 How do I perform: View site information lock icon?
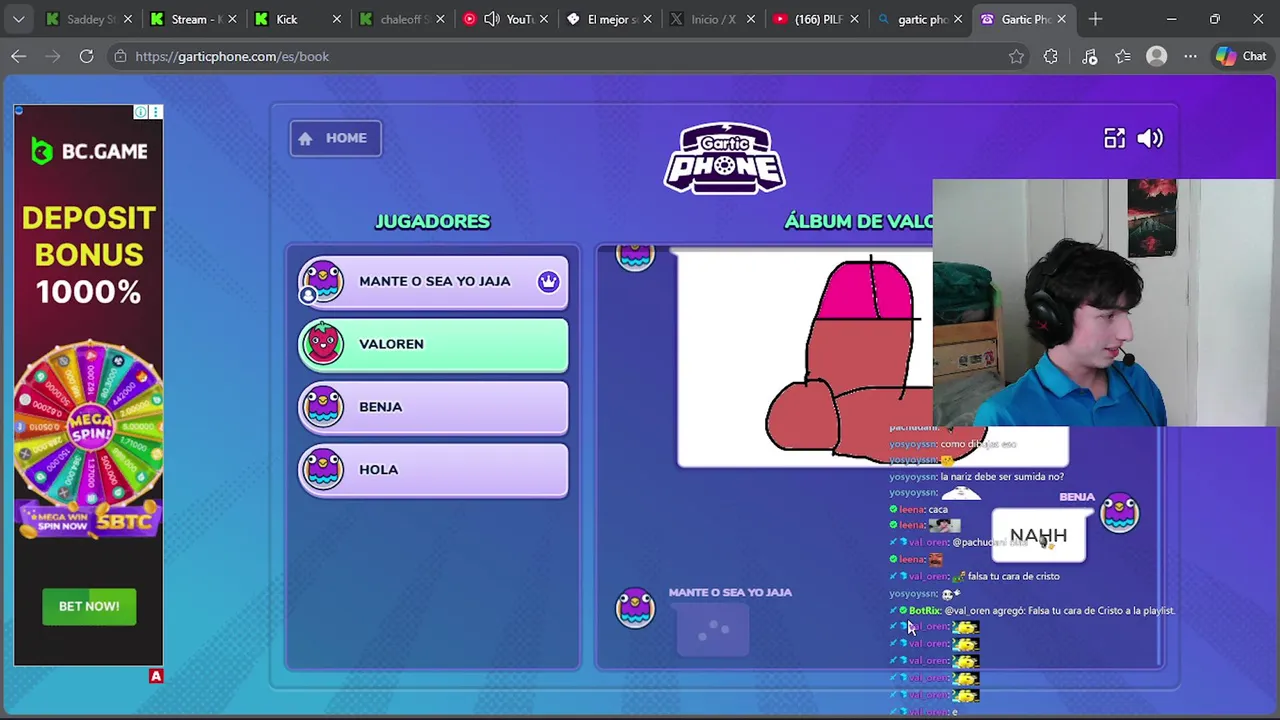pos(120,57)
